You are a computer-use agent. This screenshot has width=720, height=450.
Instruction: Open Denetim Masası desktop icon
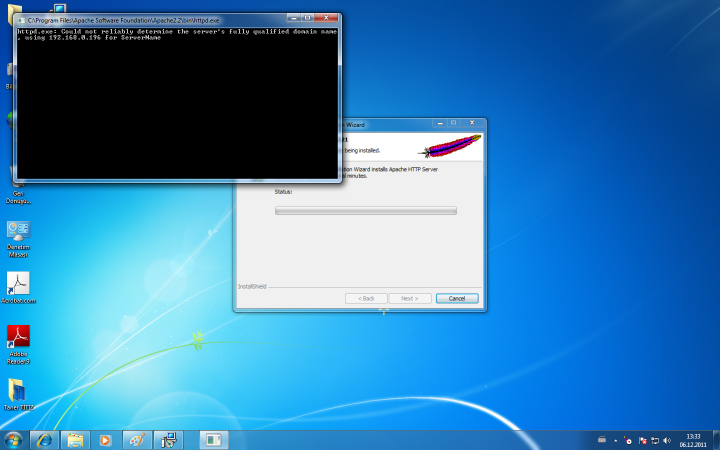point(18,231)
